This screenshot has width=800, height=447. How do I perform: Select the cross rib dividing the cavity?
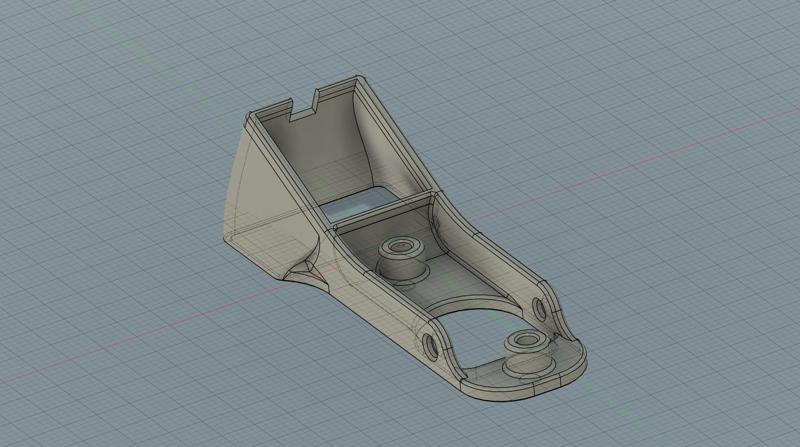[x=383, y=209]
